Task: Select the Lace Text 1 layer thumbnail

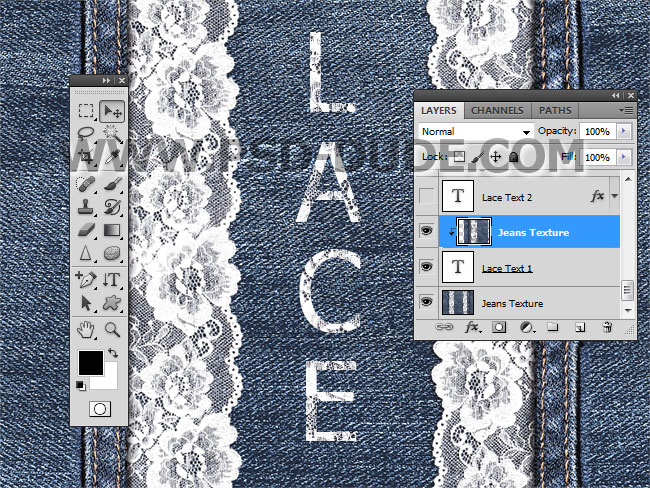Action: 456,268
